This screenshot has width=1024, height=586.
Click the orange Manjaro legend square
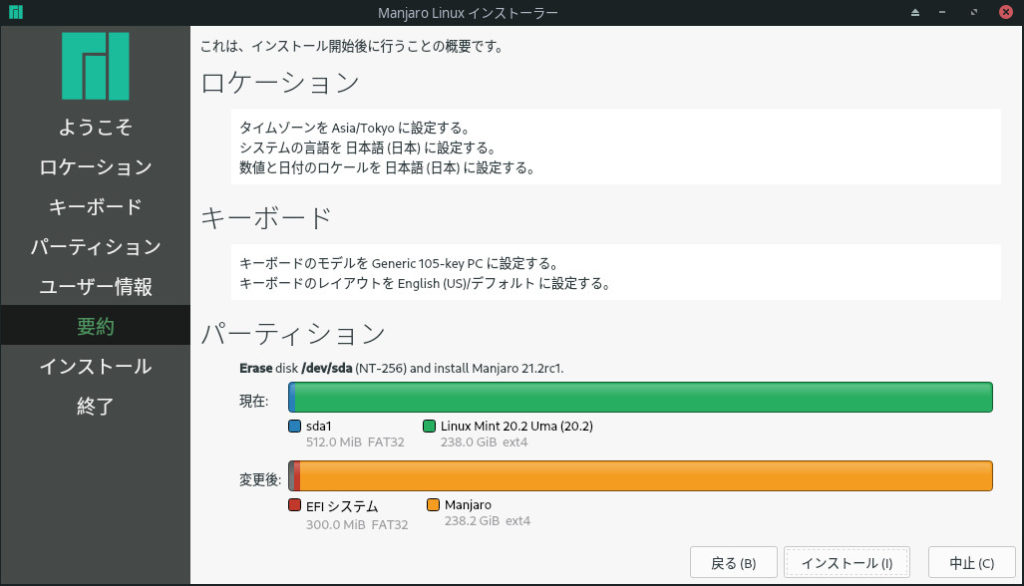433,505
